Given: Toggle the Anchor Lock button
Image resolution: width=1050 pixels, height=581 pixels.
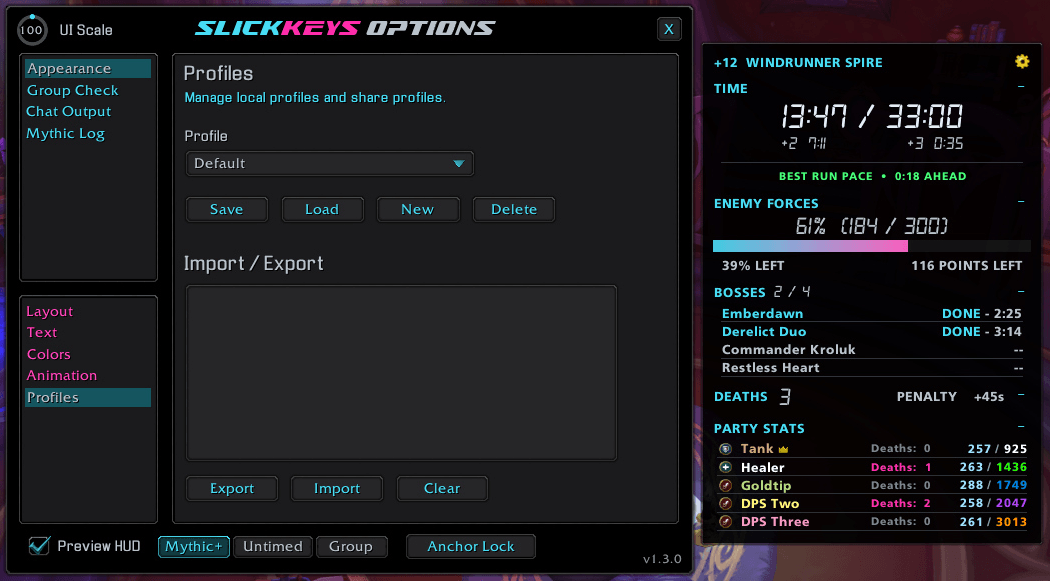Looking at the screenshot, I should 471,547.
